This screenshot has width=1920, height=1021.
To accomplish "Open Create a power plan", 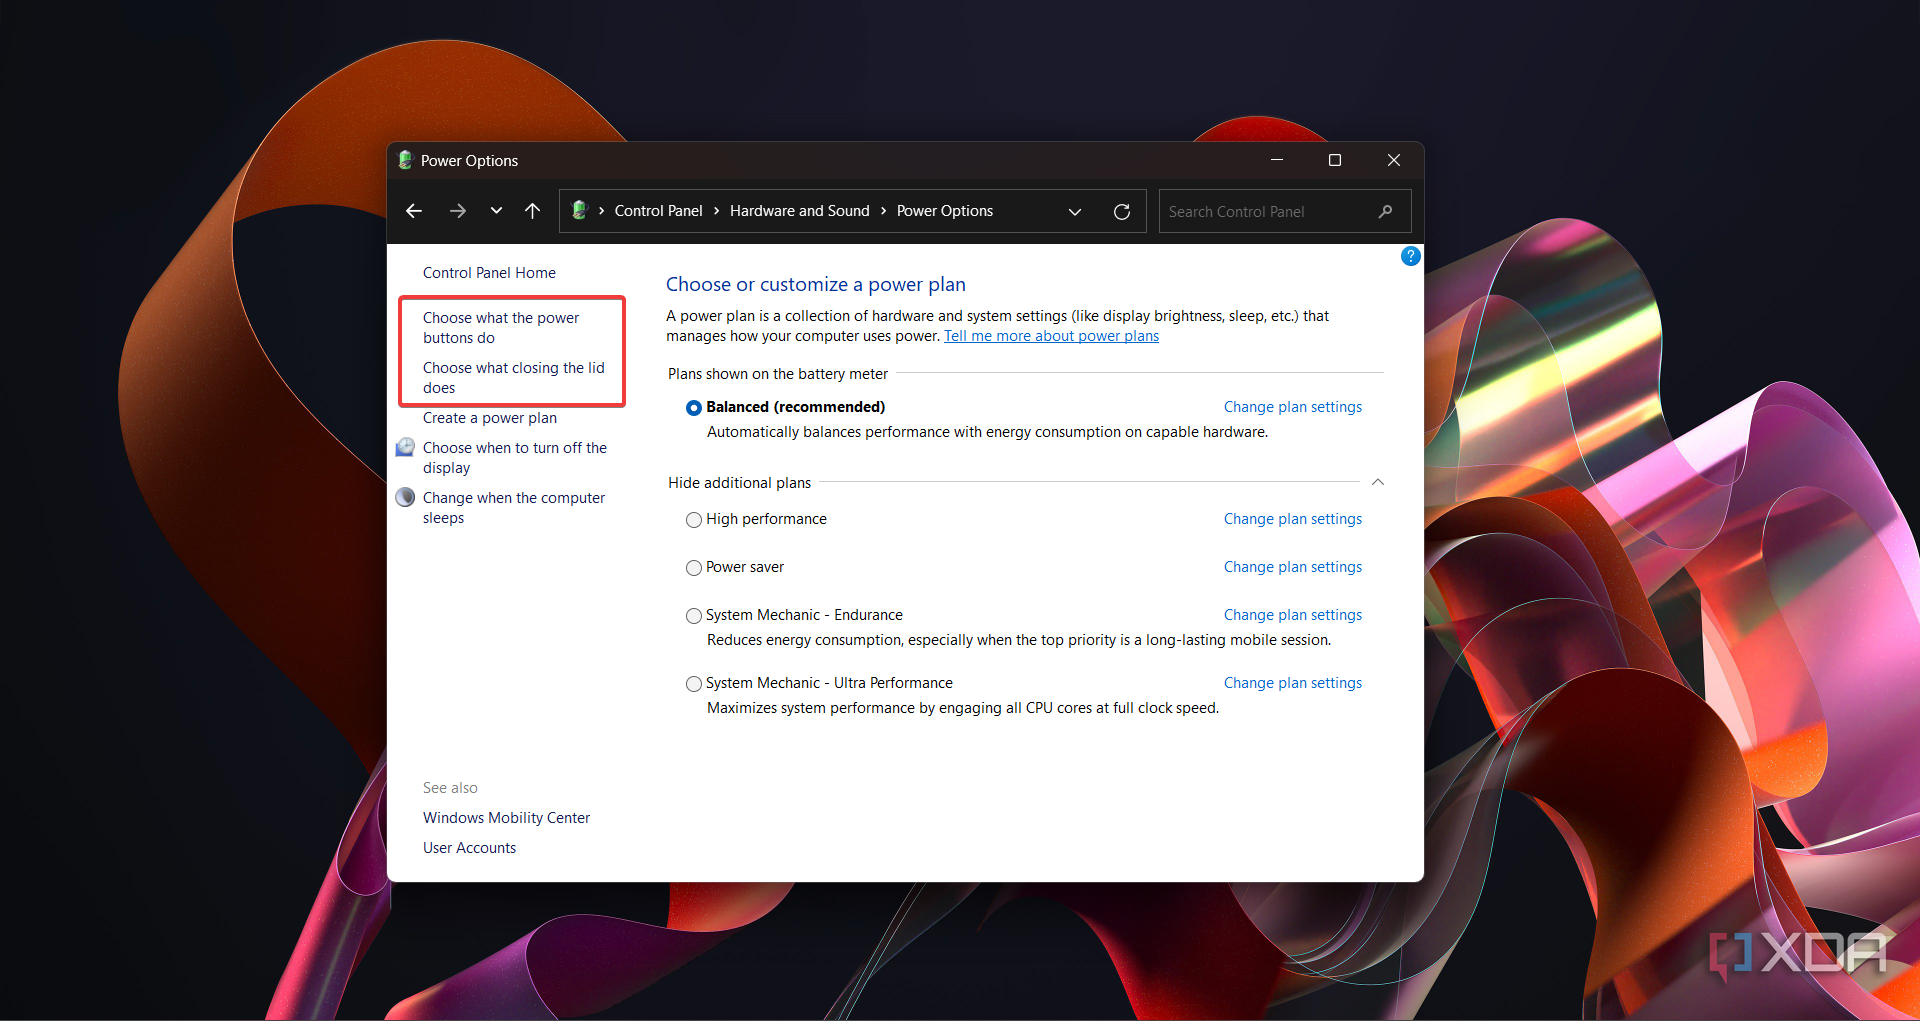I will (490, 418).
